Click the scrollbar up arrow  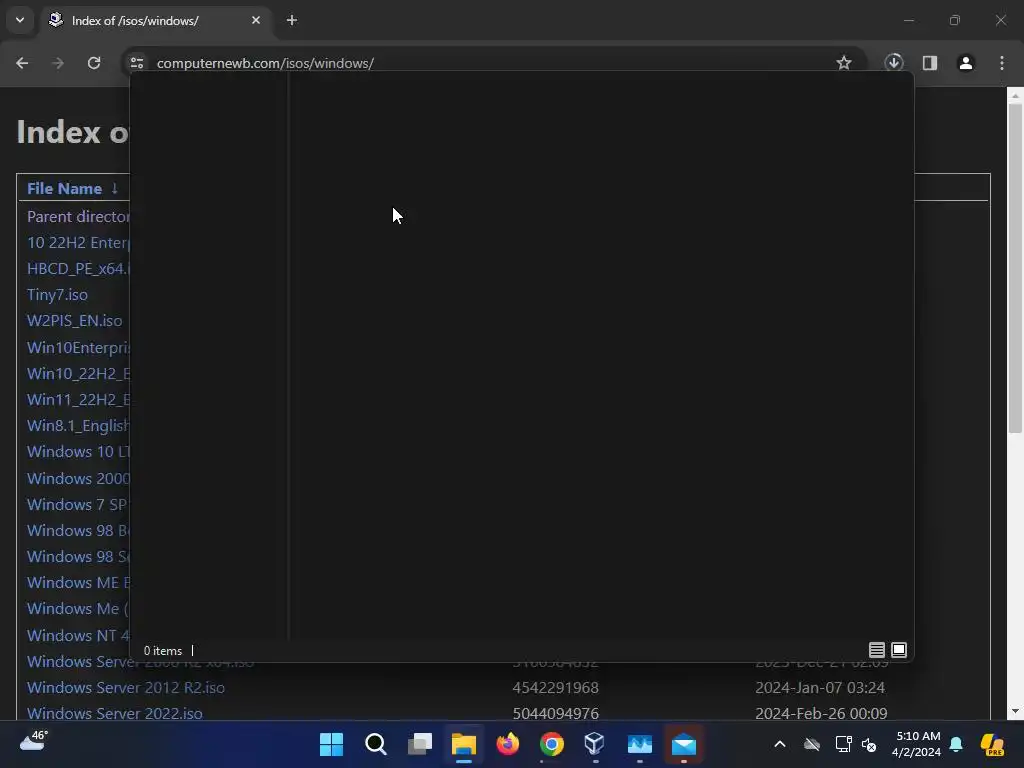[x=1014, y=95]
